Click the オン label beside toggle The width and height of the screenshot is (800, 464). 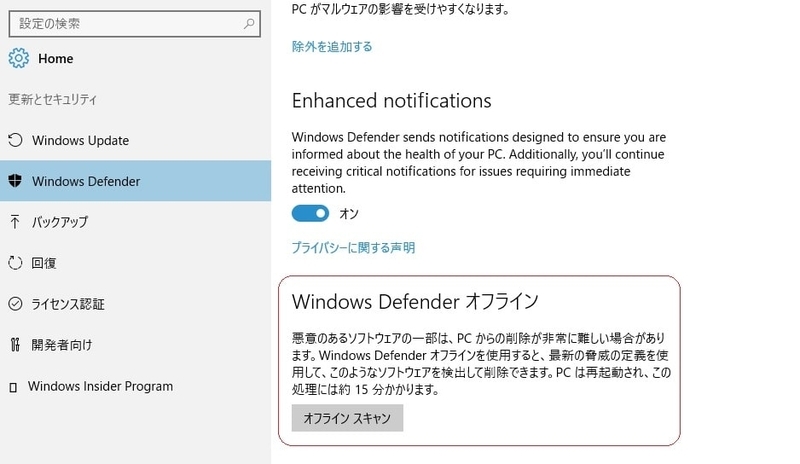tap(349, 213)
